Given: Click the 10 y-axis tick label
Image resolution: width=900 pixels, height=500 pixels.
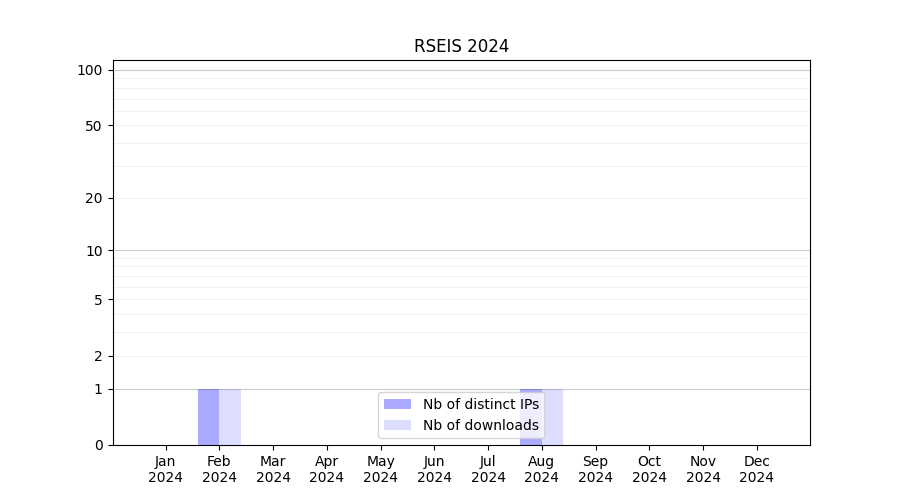Looking at the screenshot, I should coord(93,251).
